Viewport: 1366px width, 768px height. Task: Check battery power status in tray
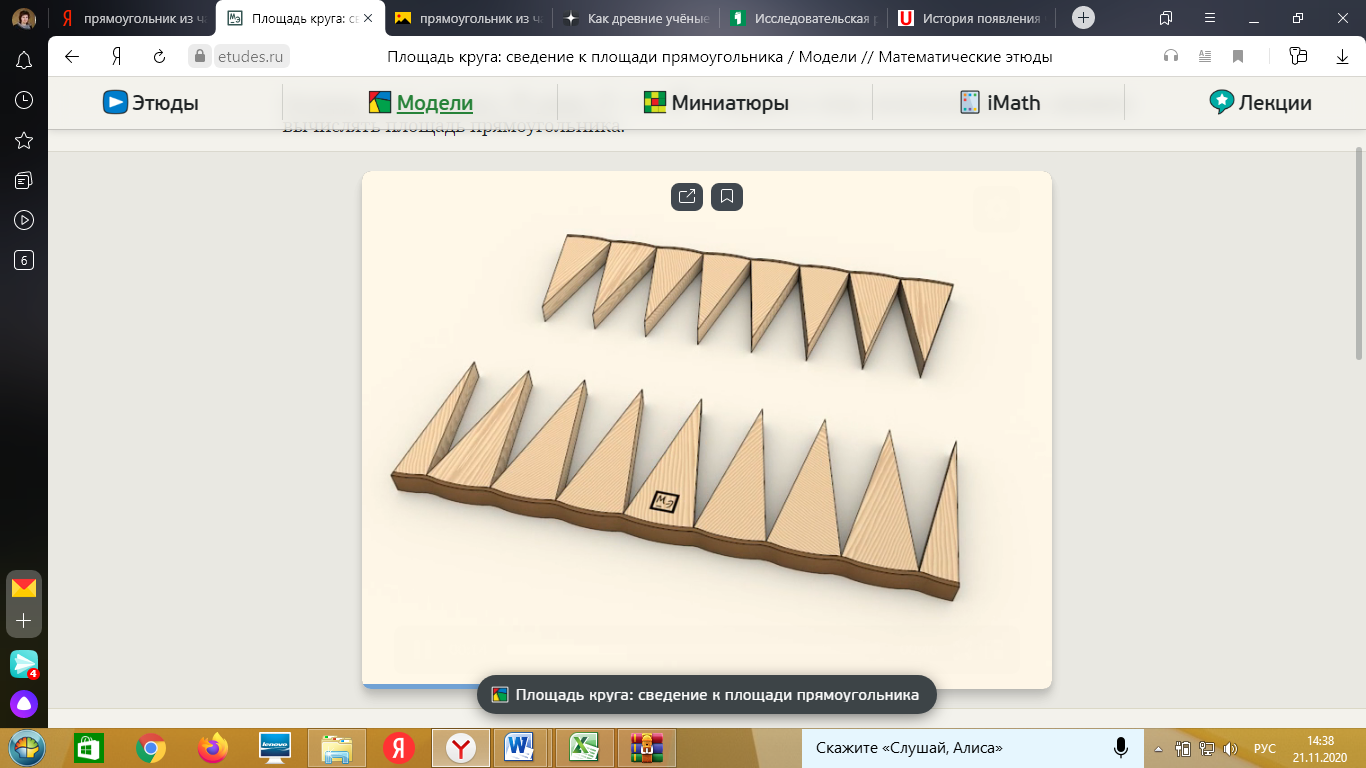[x=1182, y=748]
